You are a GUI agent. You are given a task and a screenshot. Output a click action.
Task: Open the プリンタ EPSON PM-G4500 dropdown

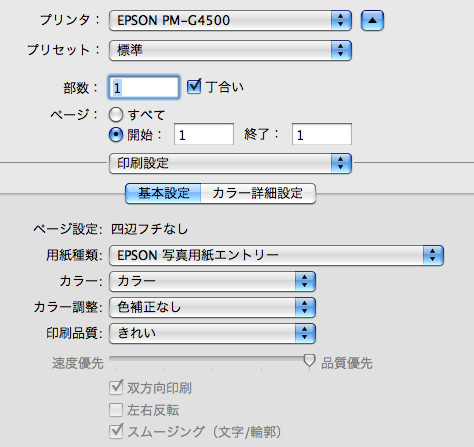pos(230,20)
